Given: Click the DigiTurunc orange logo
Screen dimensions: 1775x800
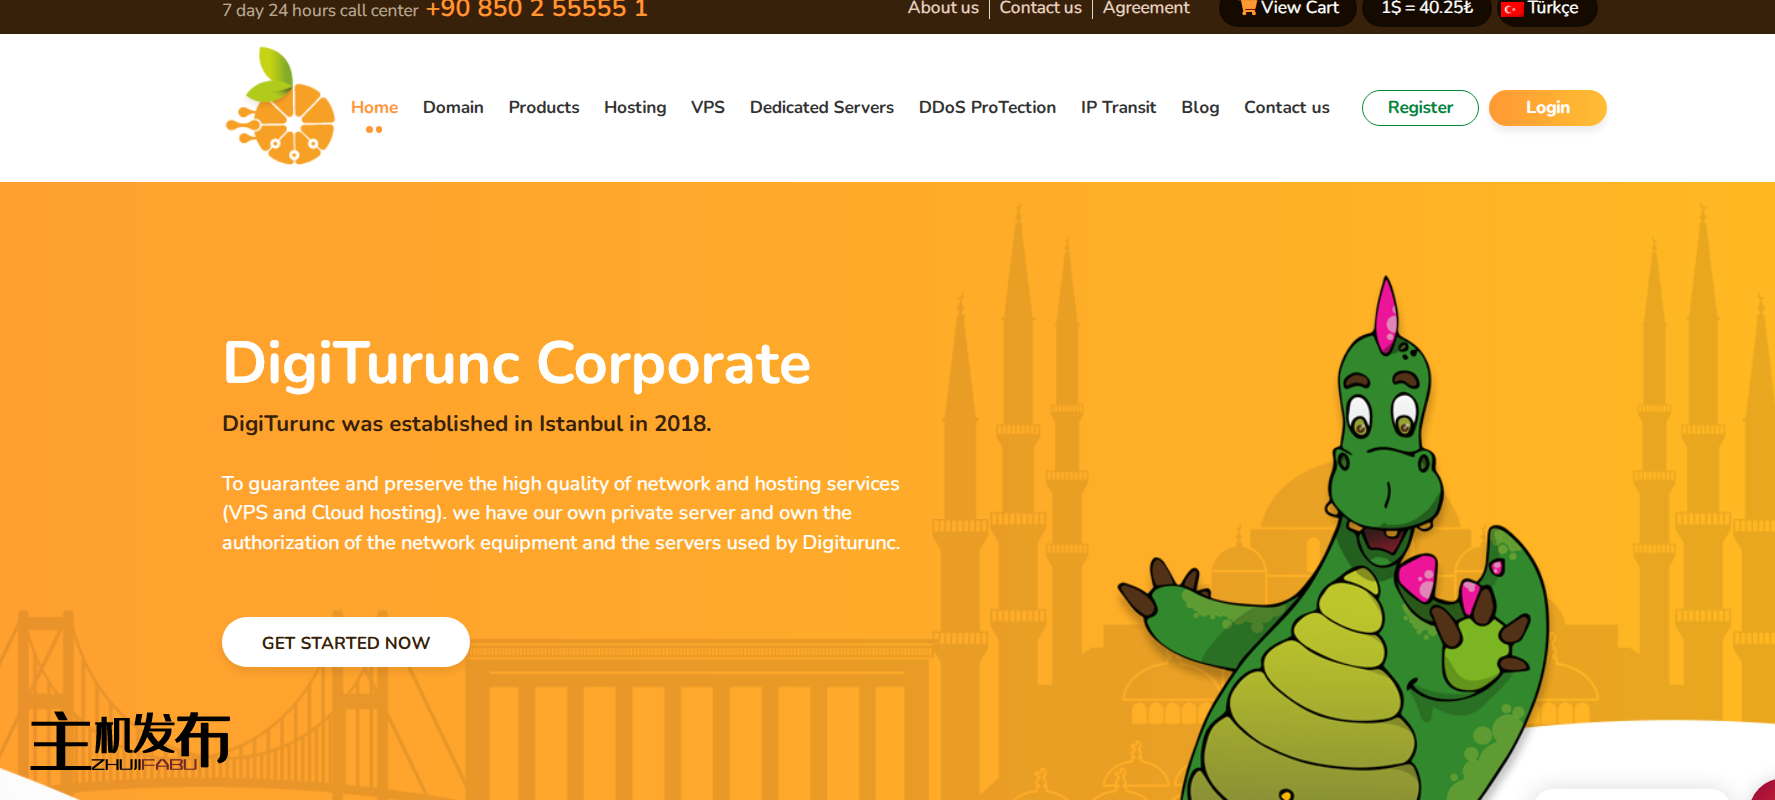Looking at the screenshot, I should pos(280,106).
